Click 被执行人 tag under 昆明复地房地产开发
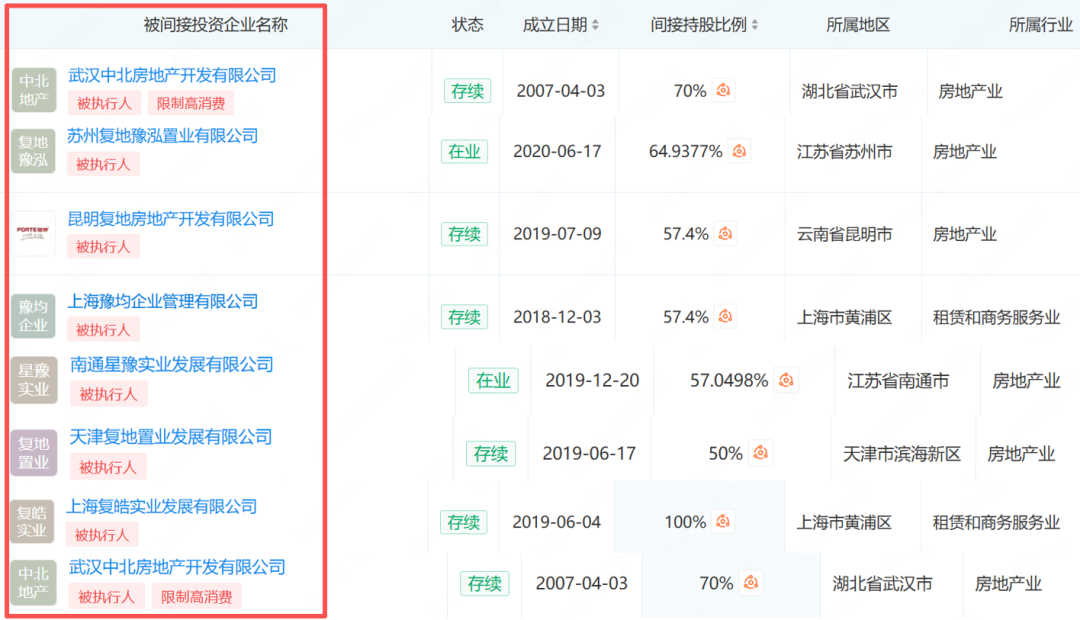Viewport: 1080px width, 620px height. pyautogui.click(x=103, y=247)
